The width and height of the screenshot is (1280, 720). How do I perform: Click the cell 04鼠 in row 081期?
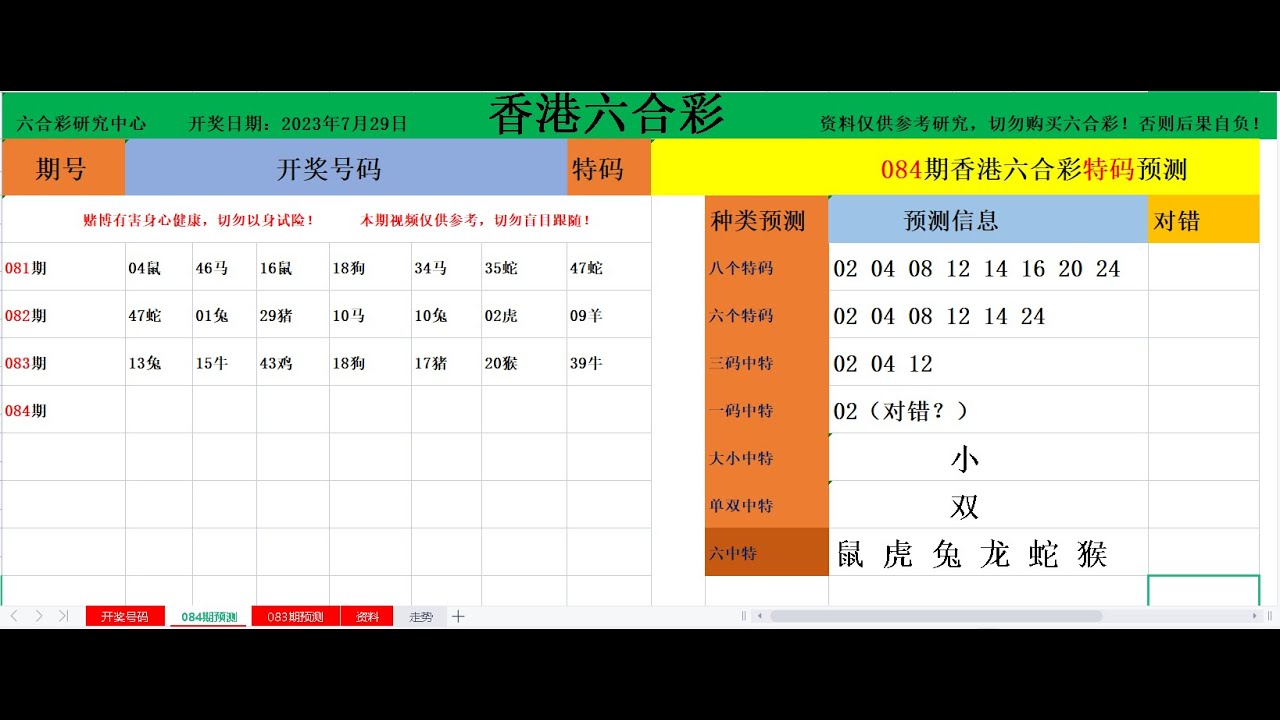159,267
